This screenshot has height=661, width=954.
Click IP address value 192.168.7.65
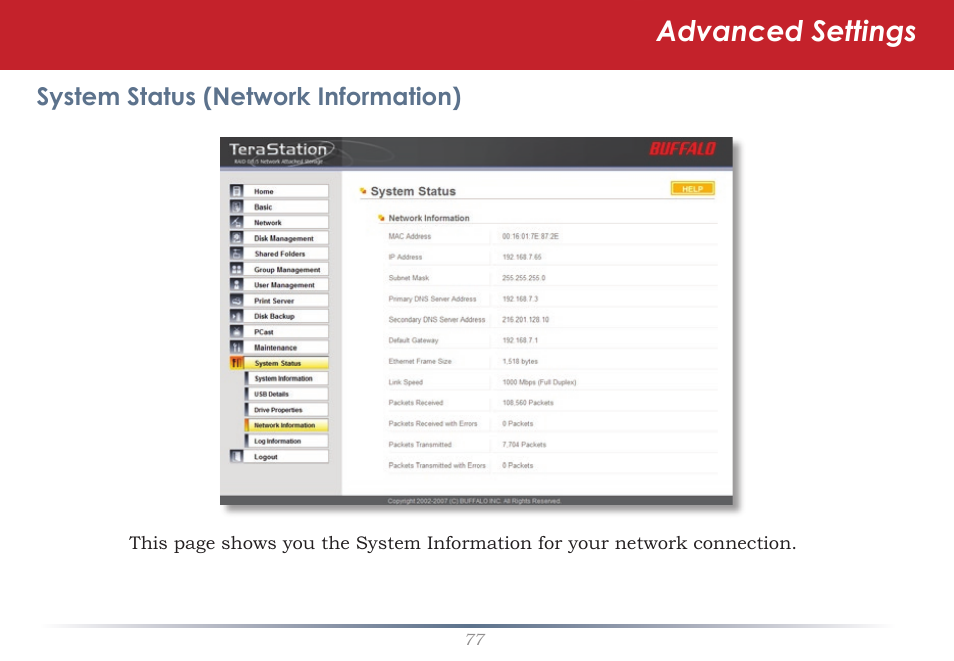[522, 257]
